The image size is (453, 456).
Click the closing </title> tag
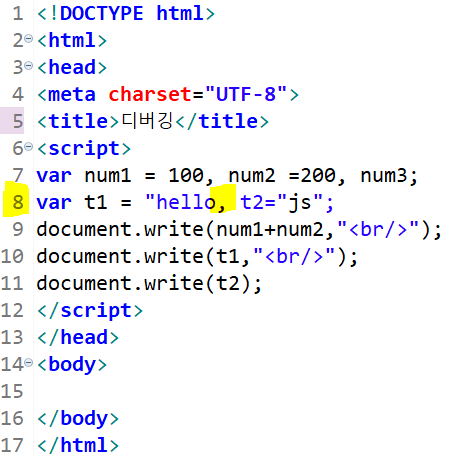pyautogui.click(x=222, y=121)
